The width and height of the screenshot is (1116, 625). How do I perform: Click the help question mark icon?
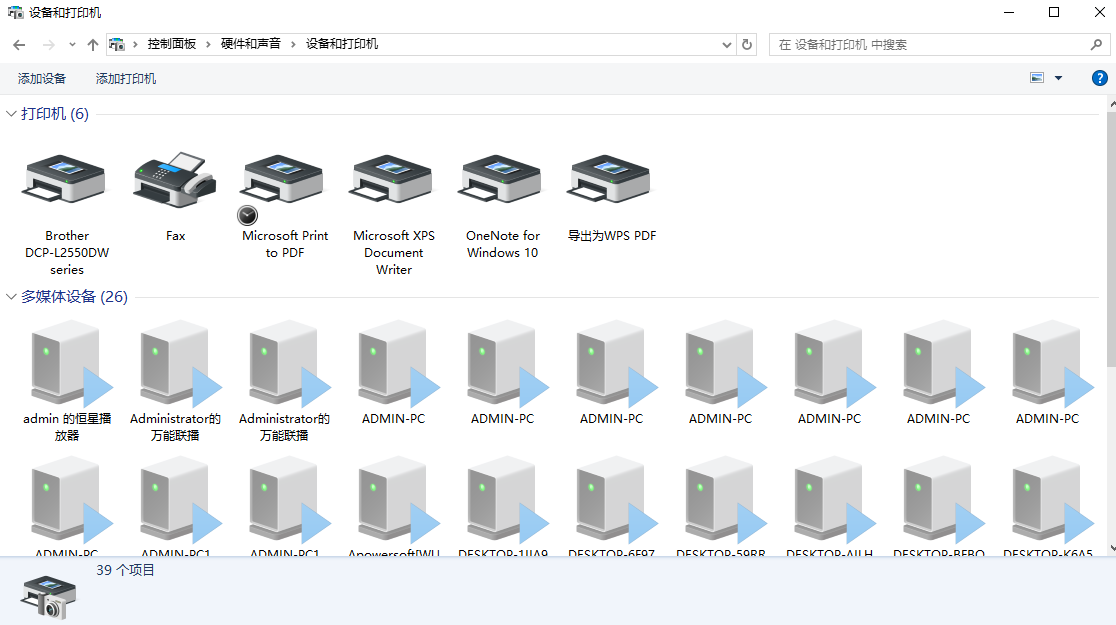(1099, 78)
